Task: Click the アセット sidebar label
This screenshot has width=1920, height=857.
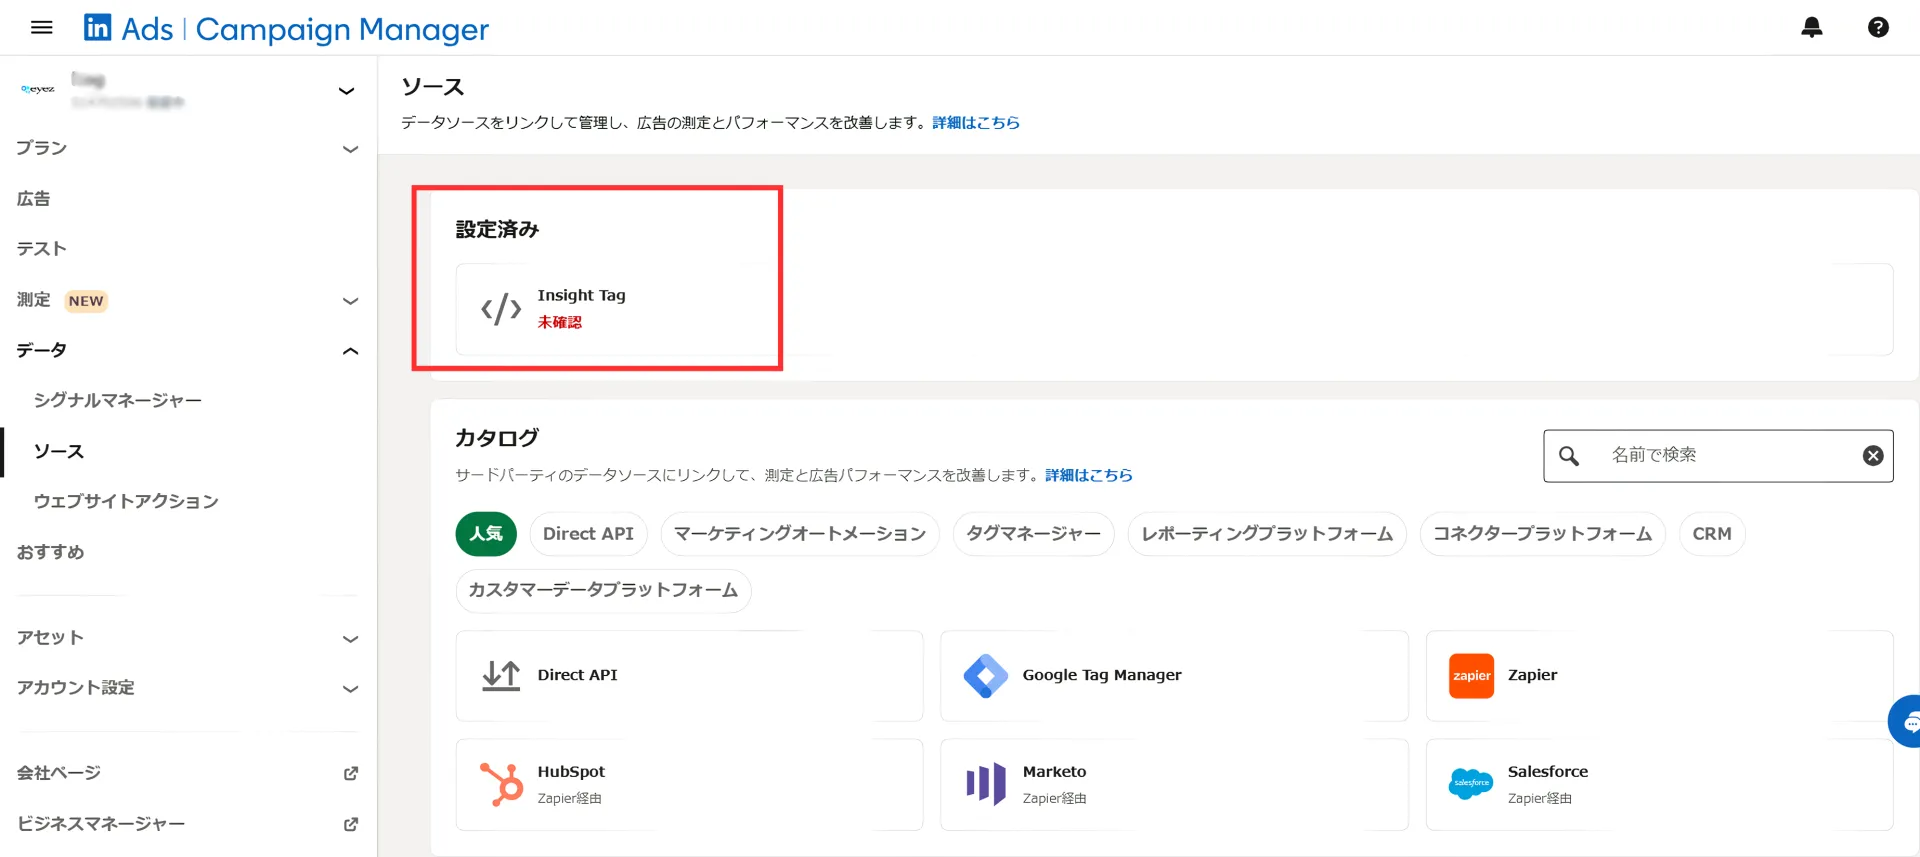Action: pyautogui.click(x=50, y=638)
